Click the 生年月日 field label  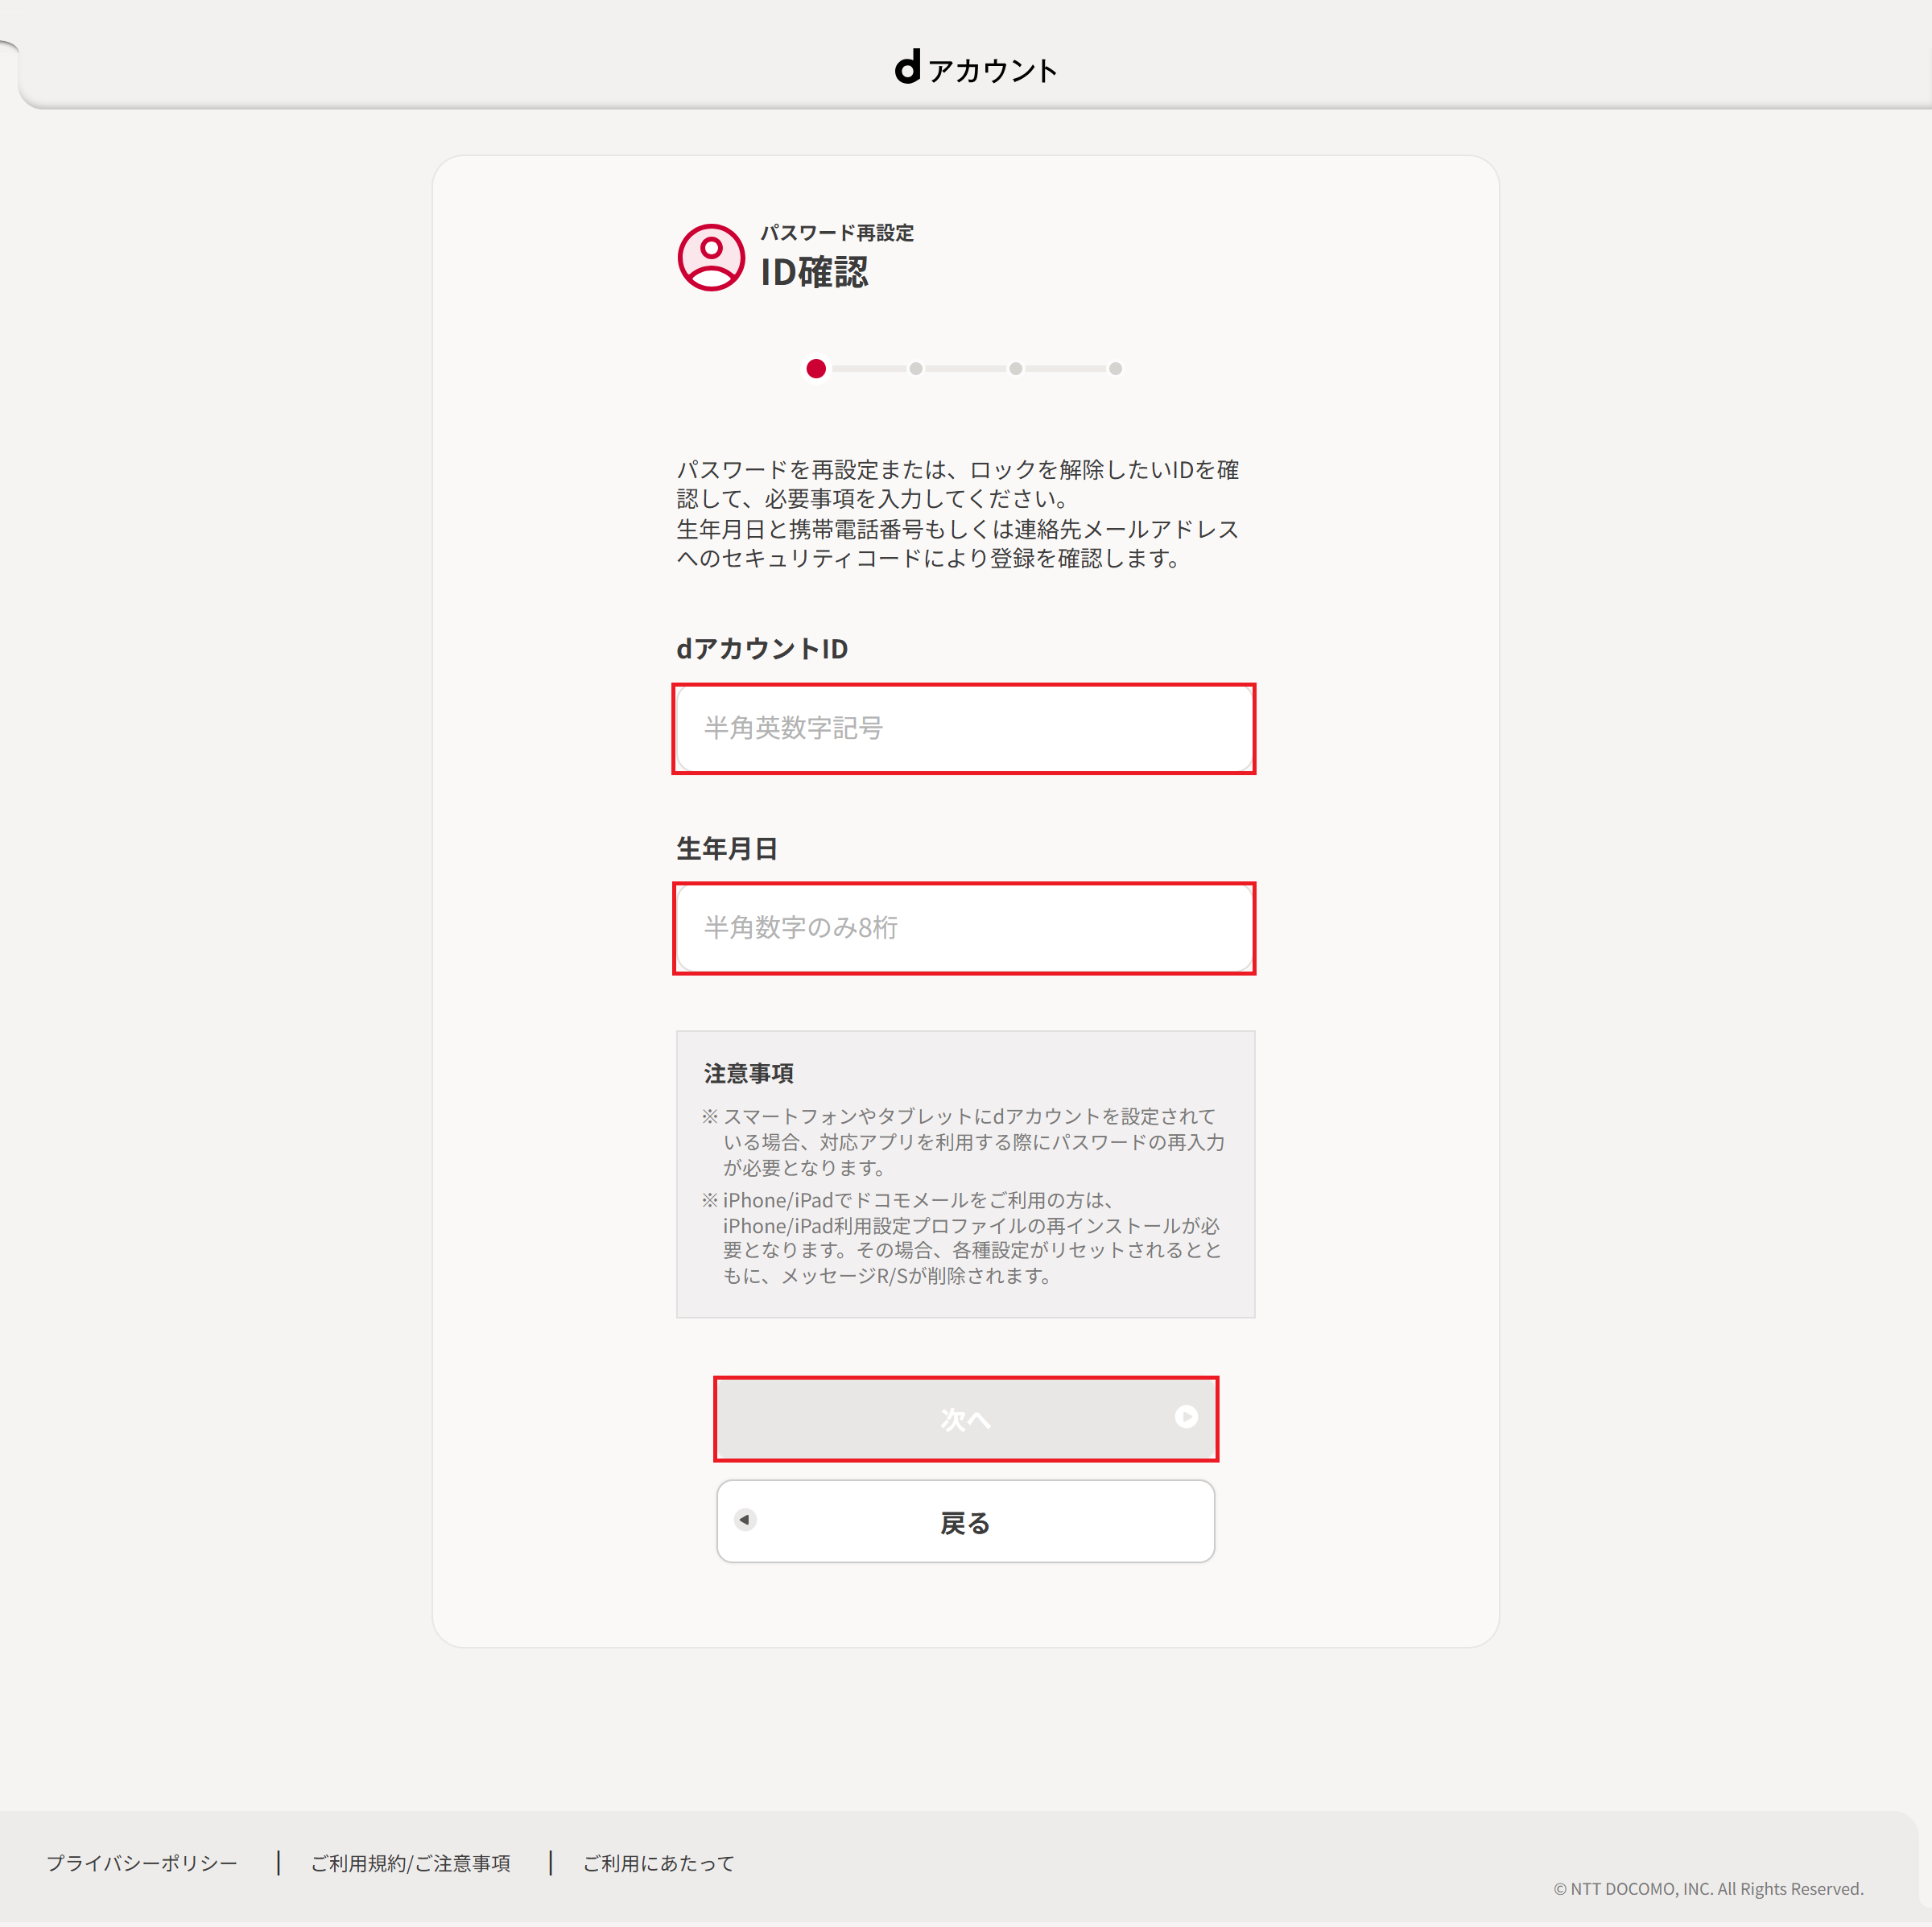point(727,849)
